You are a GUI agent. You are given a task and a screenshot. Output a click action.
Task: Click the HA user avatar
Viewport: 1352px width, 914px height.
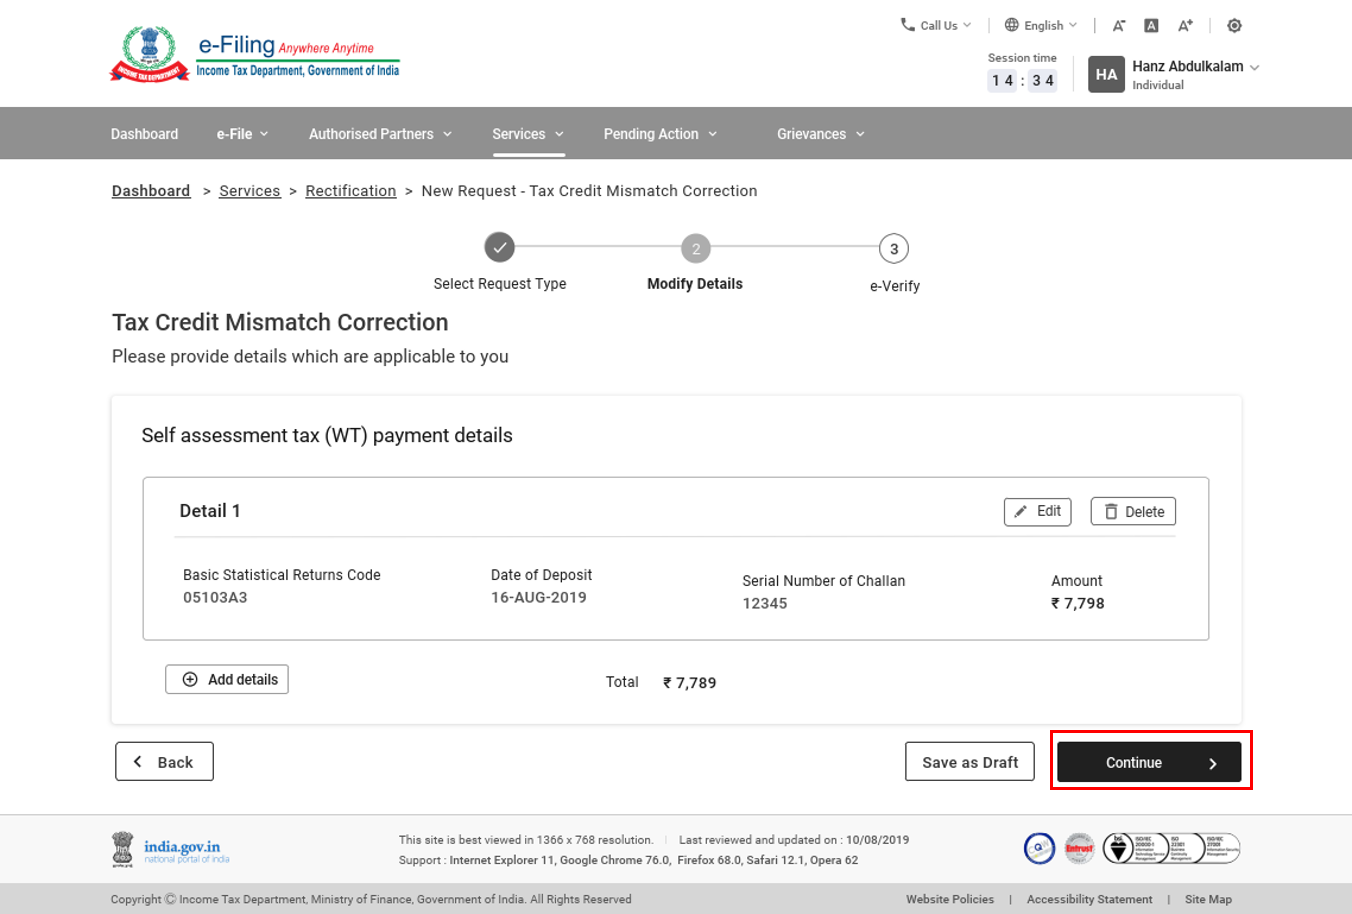click(x=1106, y=75)
